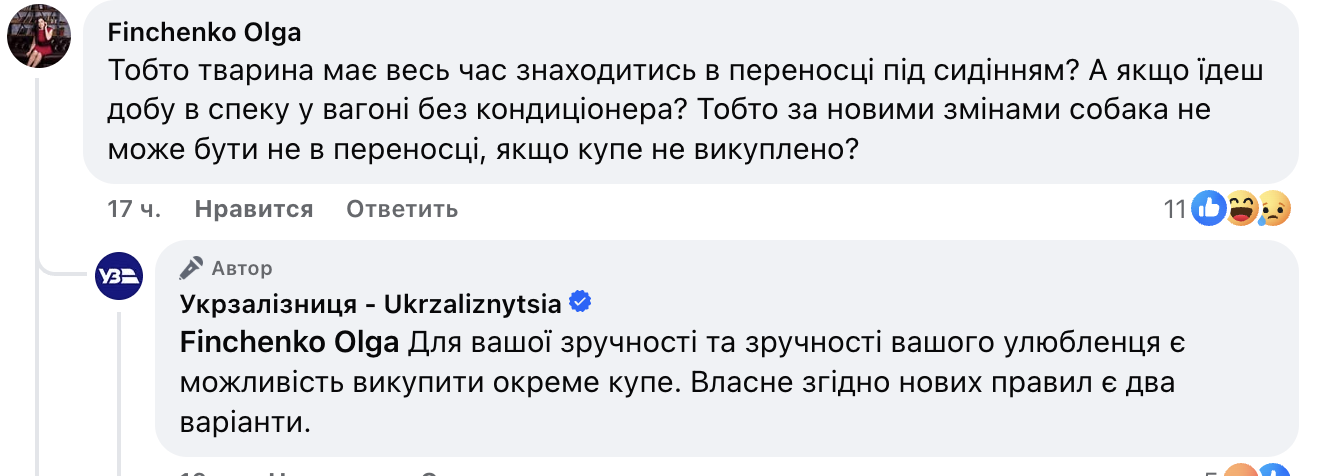Click the Finchenko Olga mention in reply
The image size is (1322, 476).
(289, 343)
